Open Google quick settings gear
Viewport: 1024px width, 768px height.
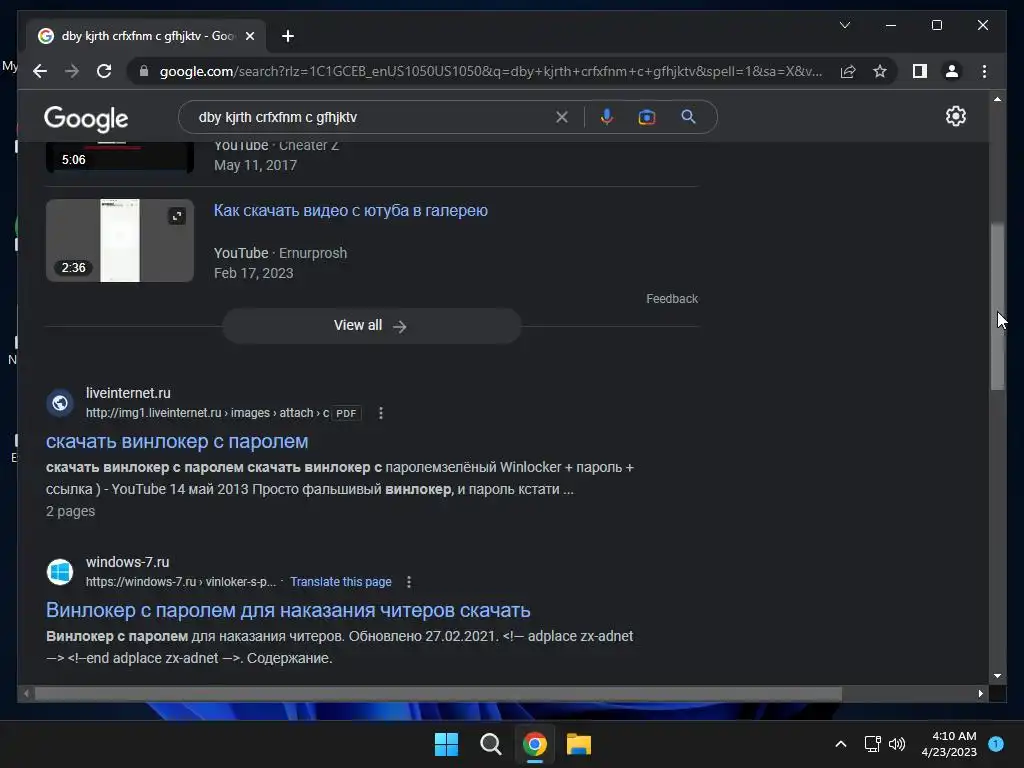955,116
